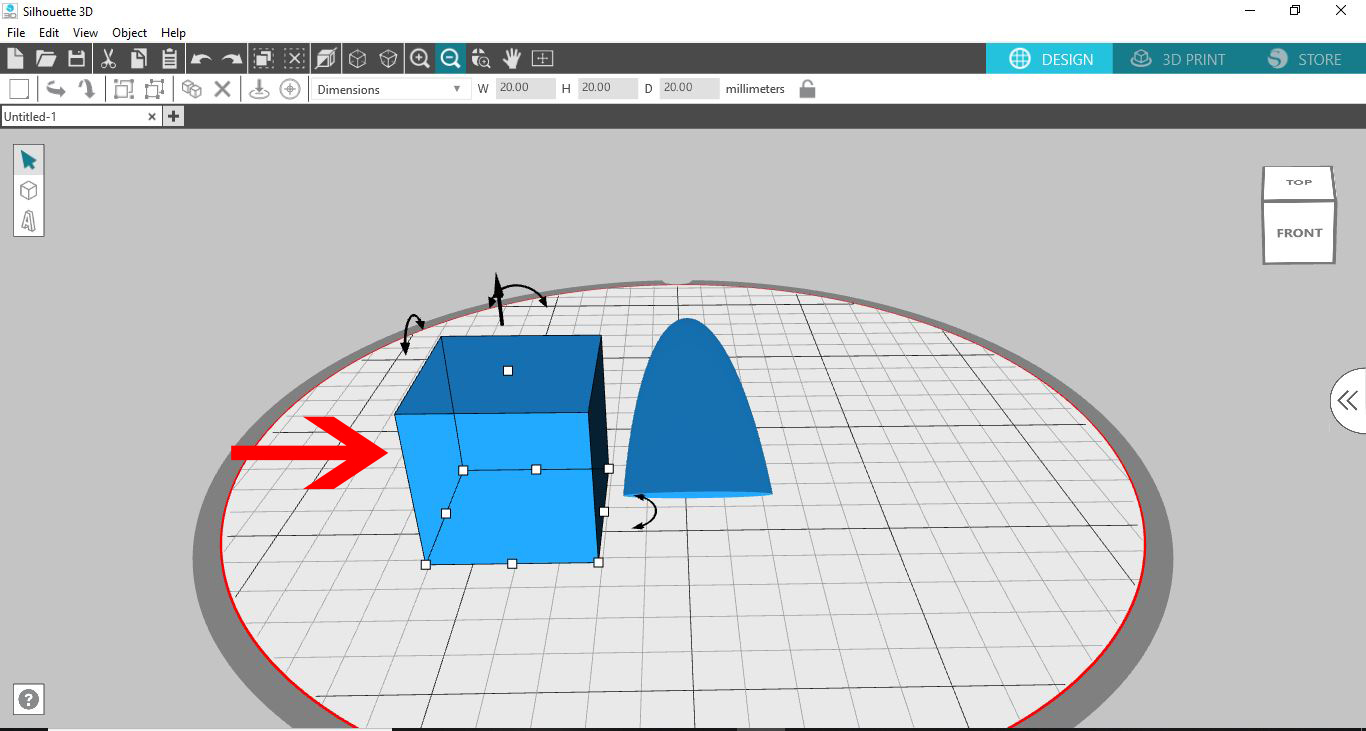
Task: Click the Fit to View icon
Action: pyautogui.click(x=542, y=58)
